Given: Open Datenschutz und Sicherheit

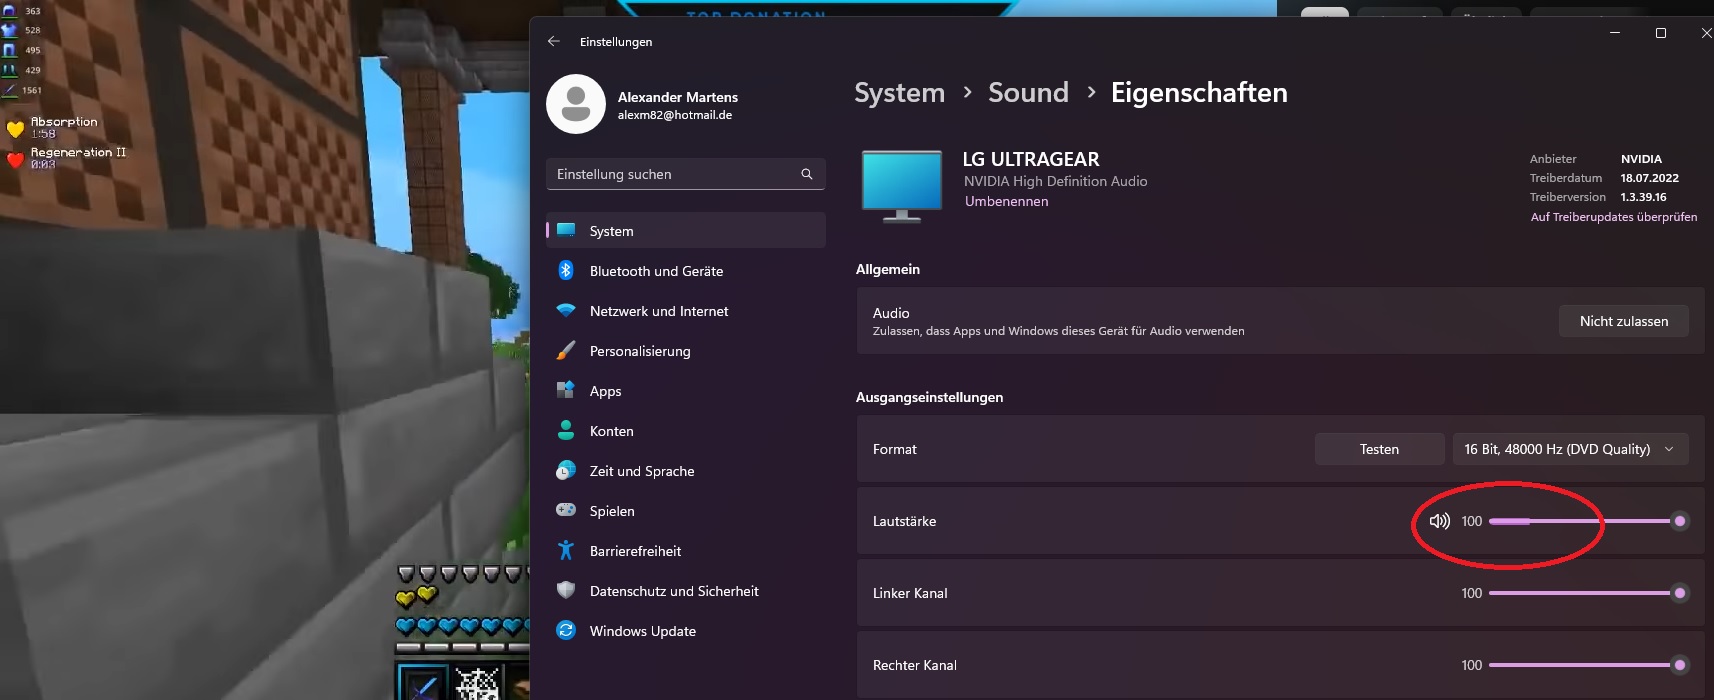Looking at the screenshot, I should click(686, 590).
